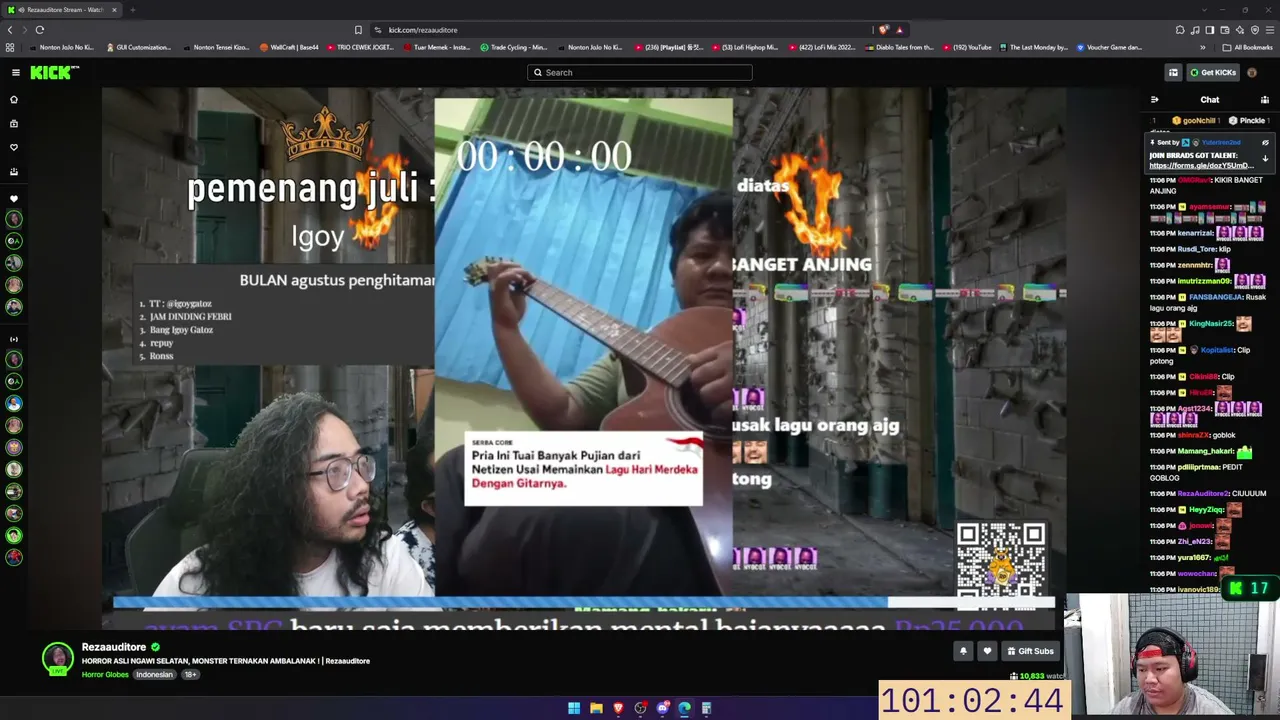Click the Gift Subs button

click(1030, 651)
